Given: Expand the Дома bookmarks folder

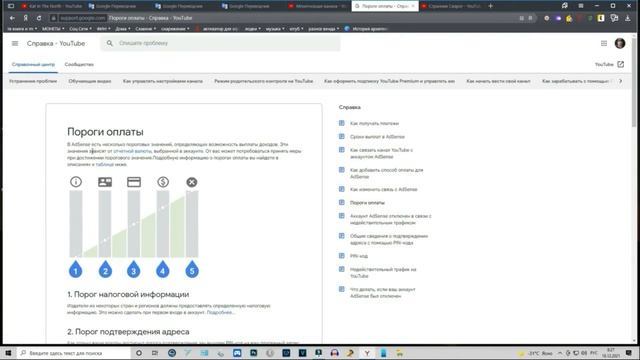Looking at the screenshot, I should [x=122, y=29].
